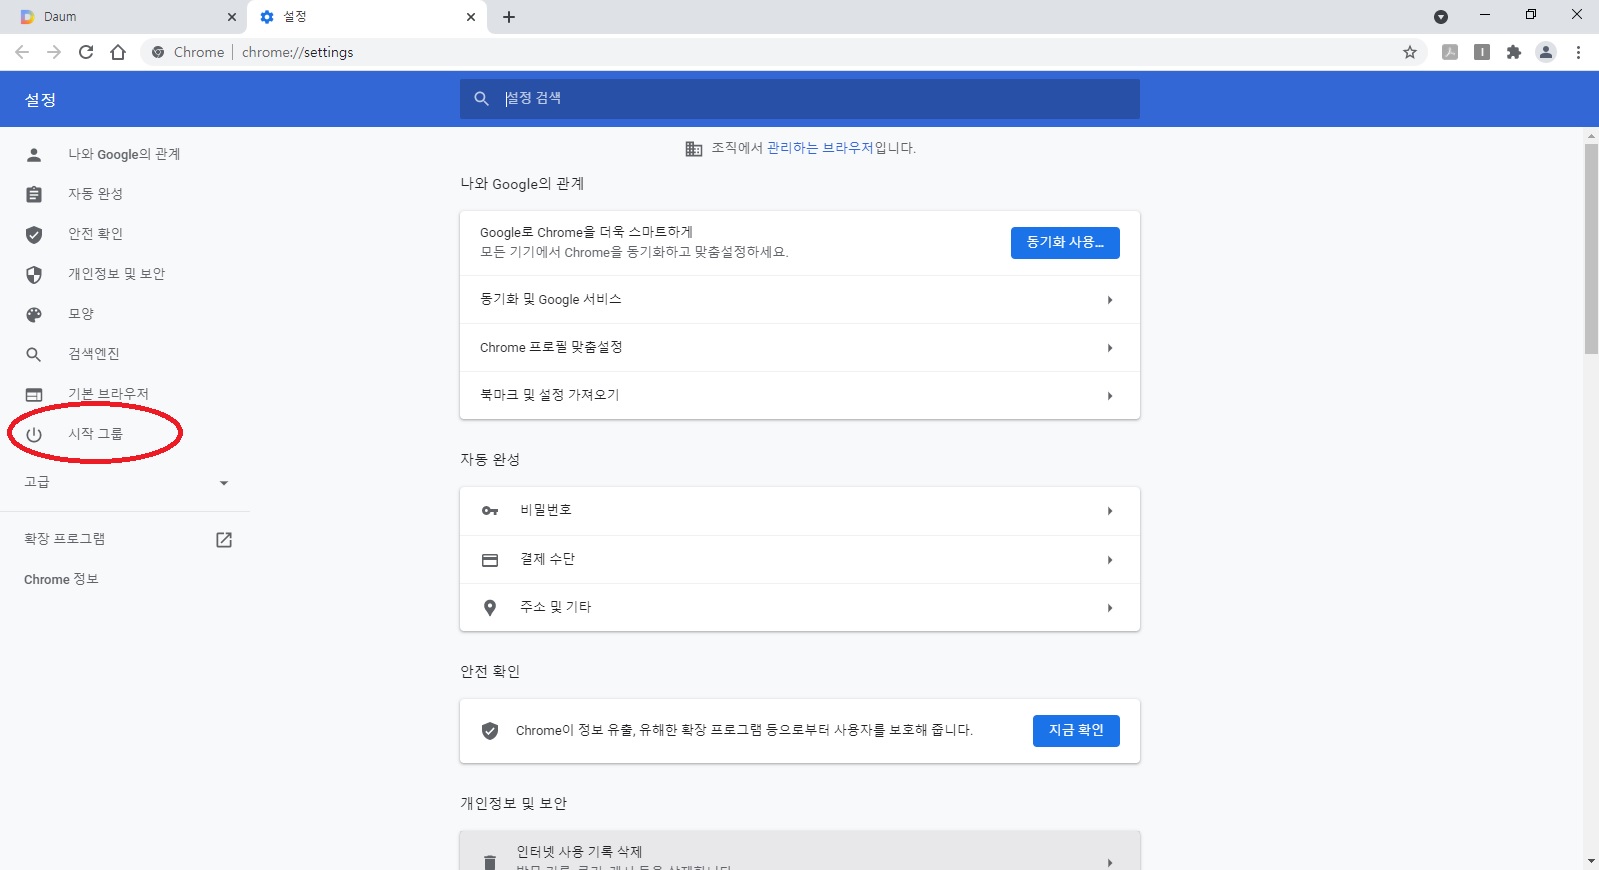Screen dimensions: 1599x870
Task: Open 확장 프로그램 link in sidebar
Action: point(65,539)
